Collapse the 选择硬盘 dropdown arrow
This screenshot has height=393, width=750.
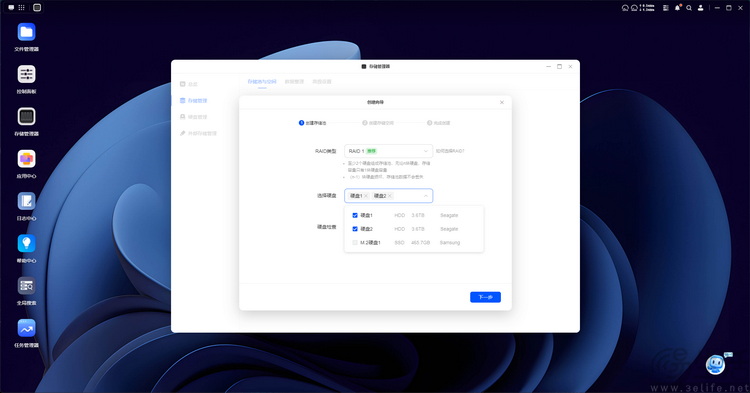[x=426, y=196]
